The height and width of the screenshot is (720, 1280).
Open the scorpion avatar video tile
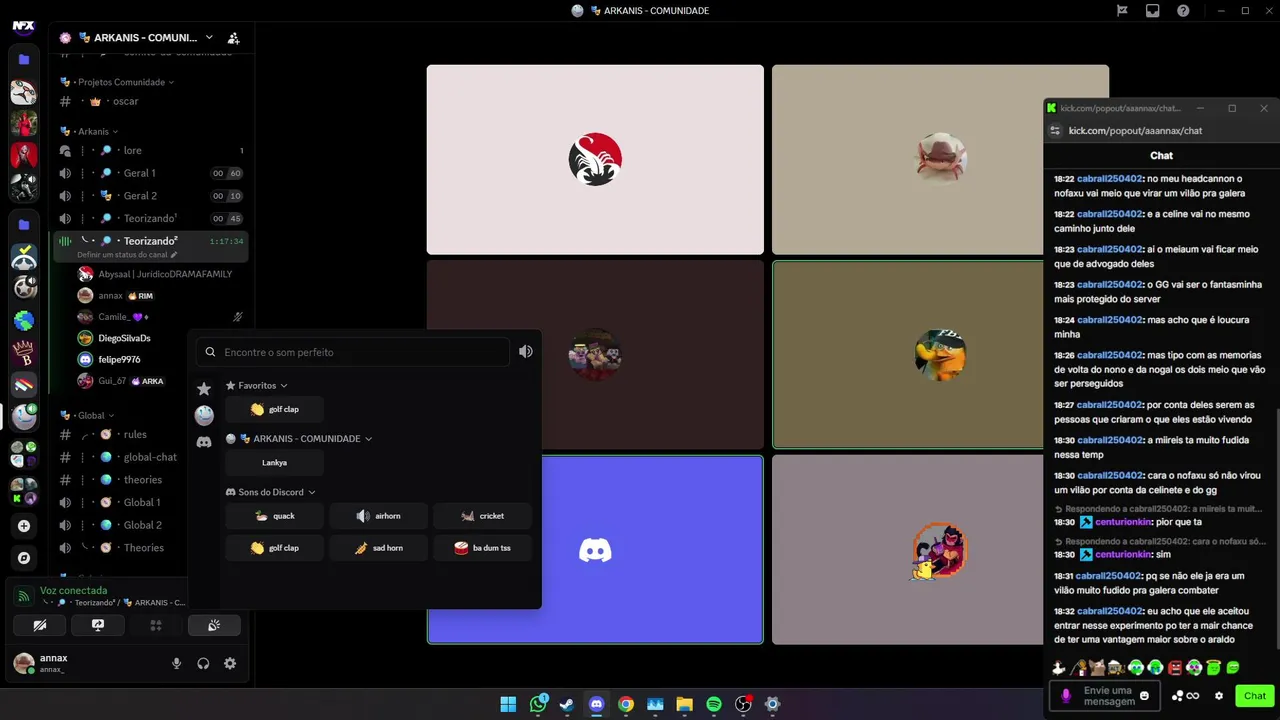(x=595, y=160)
